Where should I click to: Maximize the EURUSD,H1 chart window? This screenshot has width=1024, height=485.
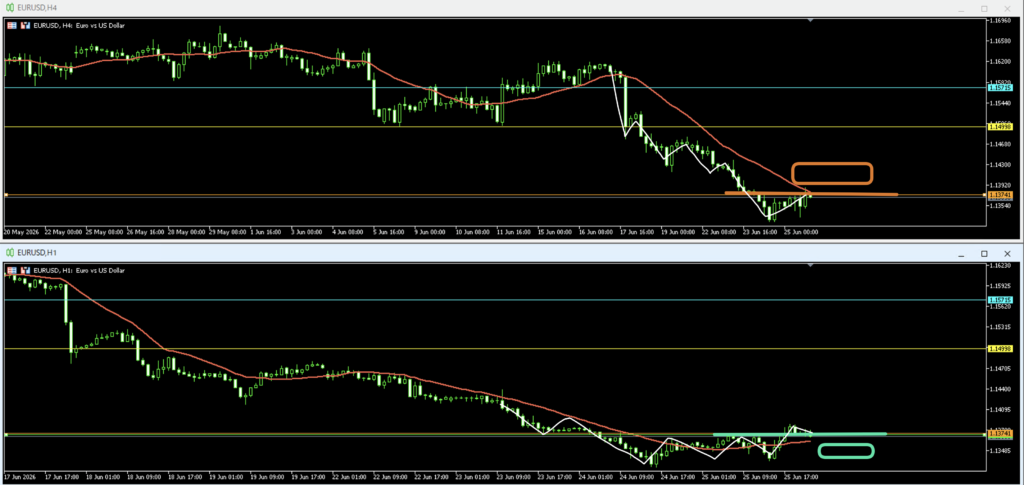[984, 253]
